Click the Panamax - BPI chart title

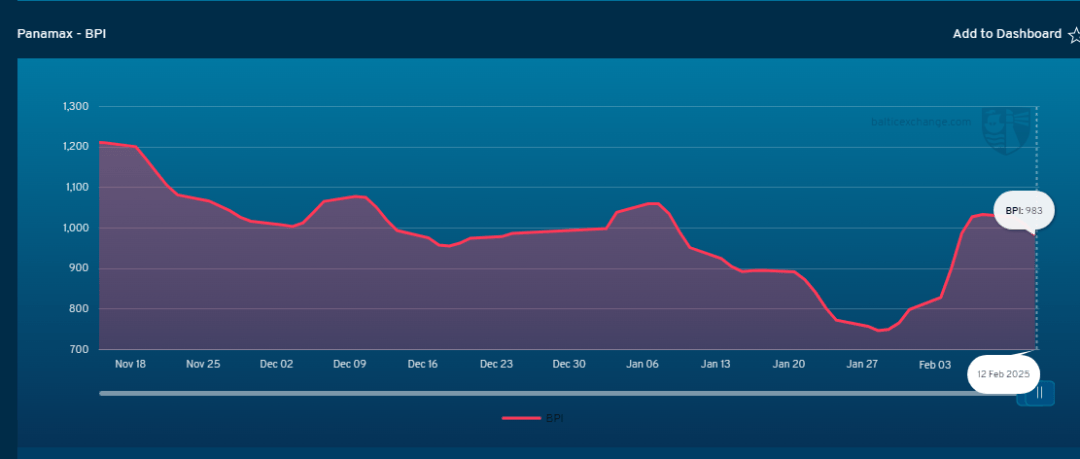coord(61,34)
